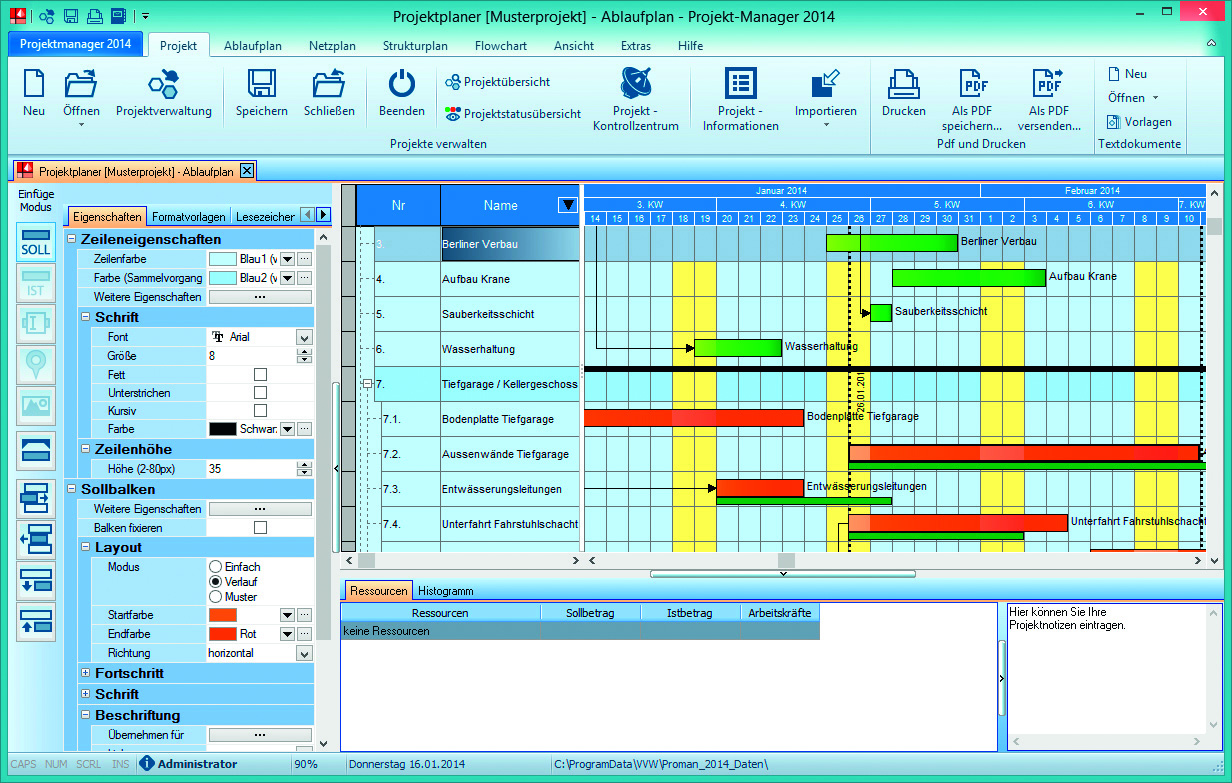The width and height of the screenshot is (1232, 783).
Task: Print with the Drucken icon
Action: pyautogui.click(x=904, y=84)
